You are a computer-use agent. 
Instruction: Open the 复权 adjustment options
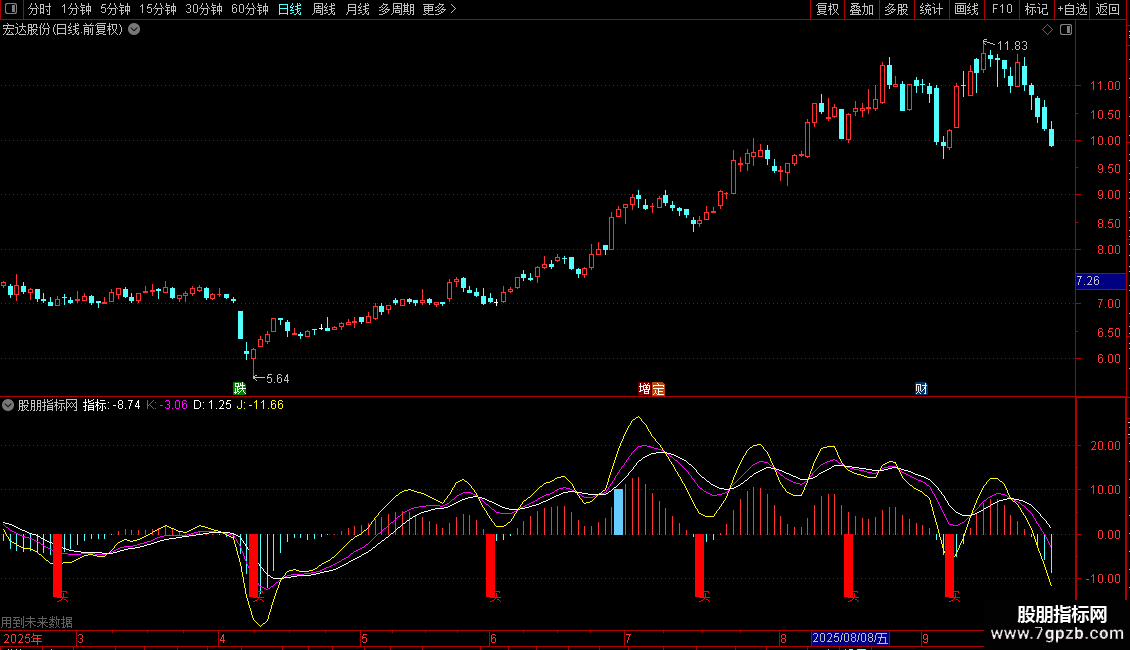click(x=827, y=9)
